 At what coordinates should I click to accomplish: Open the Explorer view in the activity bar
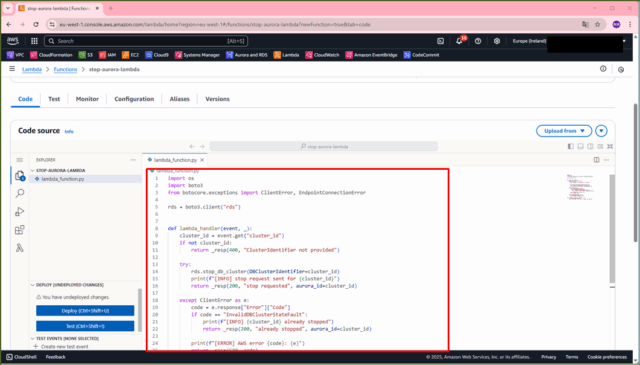[x=20, y=176]
